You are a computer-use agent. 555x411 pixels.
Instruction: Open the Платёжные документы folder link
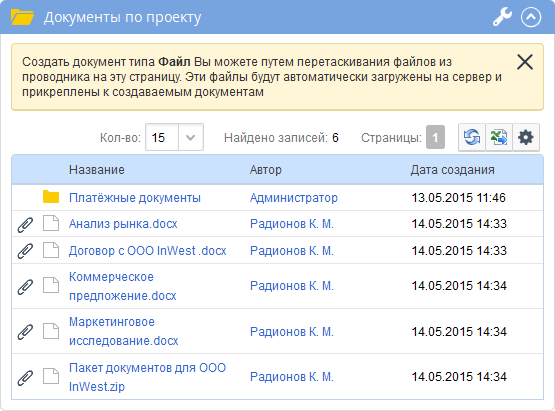pyautogui.click(x=135, y=198)
